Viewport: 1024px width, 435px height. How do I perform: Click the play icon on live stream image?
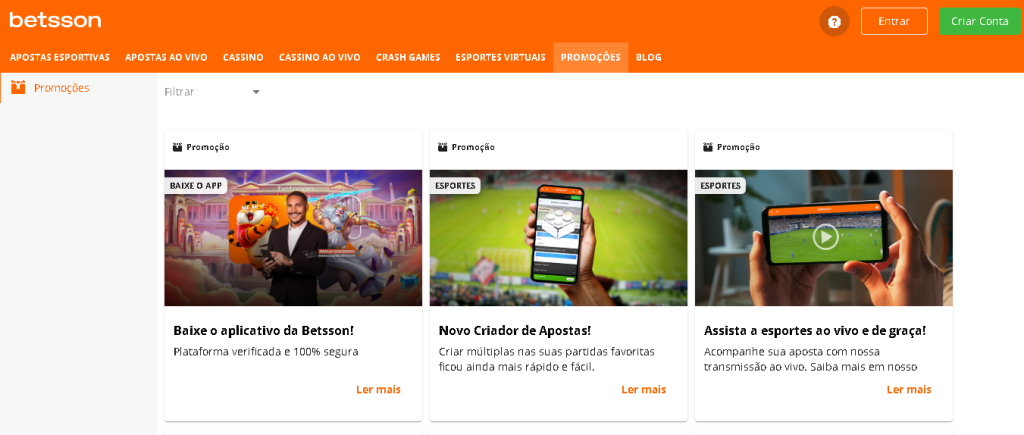(825, 236)
